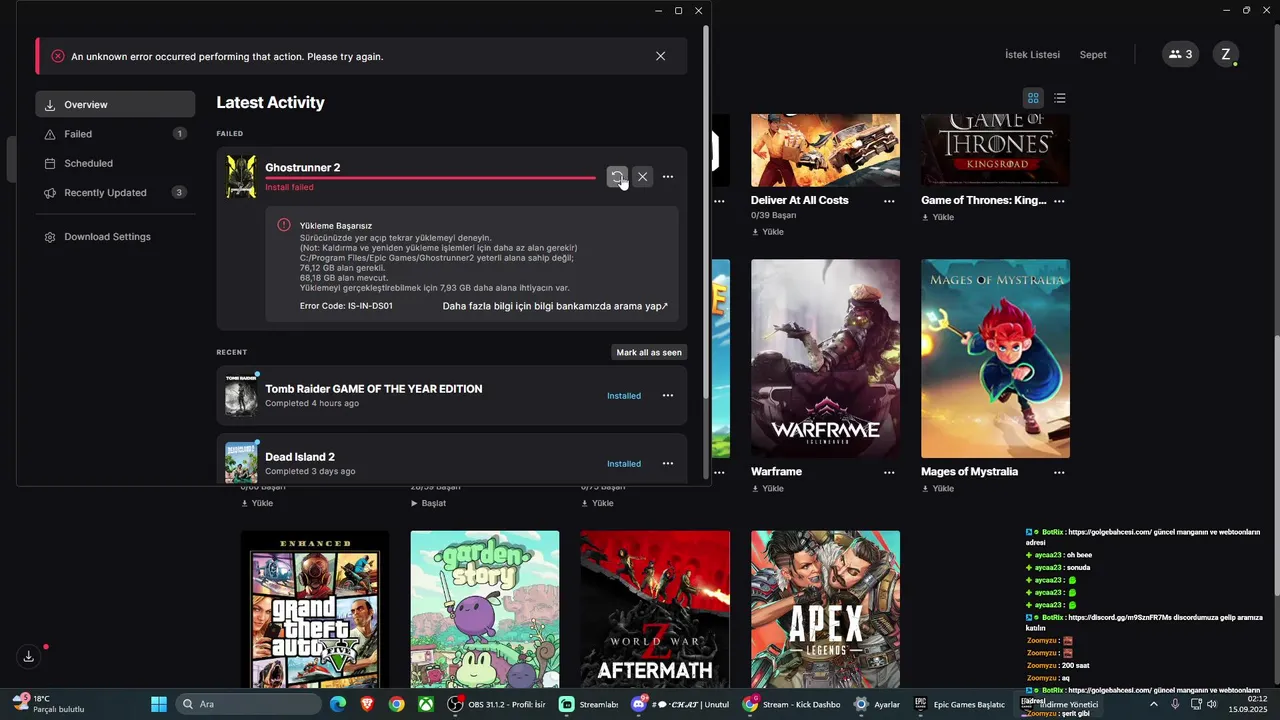The width and height of the screenshot is (1280, 720).
Task: Open the Recently Updated section
Action: click(115, 192)
